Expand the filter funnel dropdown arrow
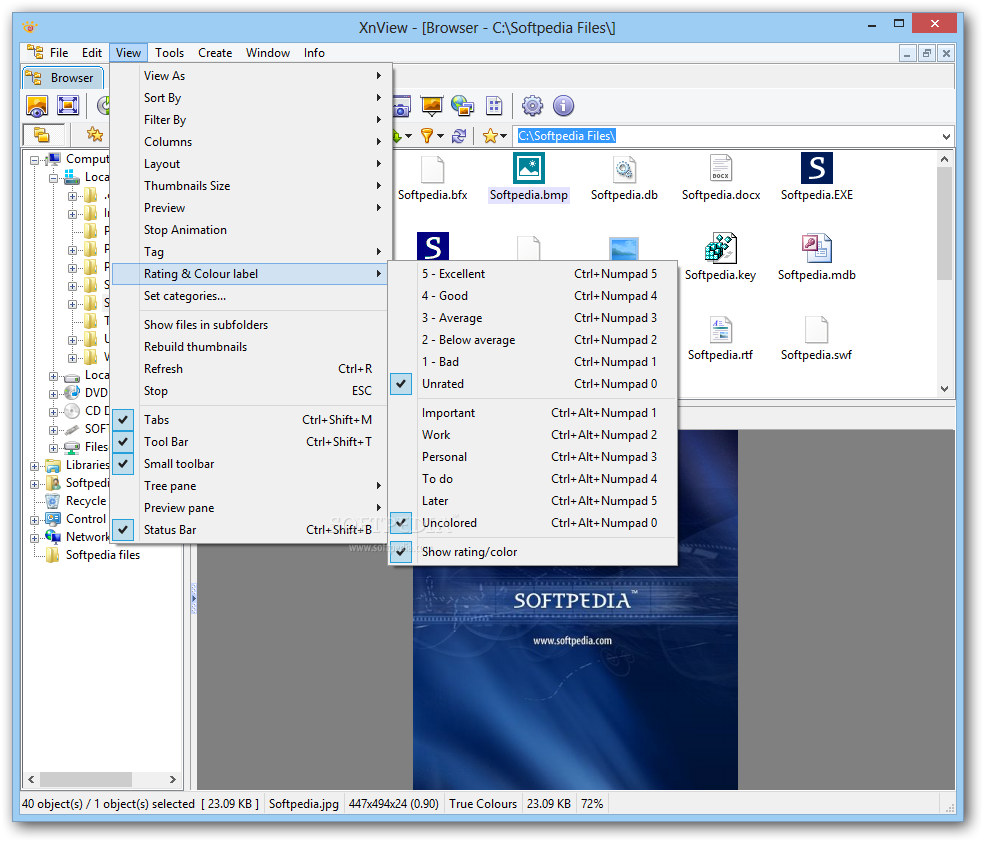This screenshot has height=842, width=984. coord(441,136)
